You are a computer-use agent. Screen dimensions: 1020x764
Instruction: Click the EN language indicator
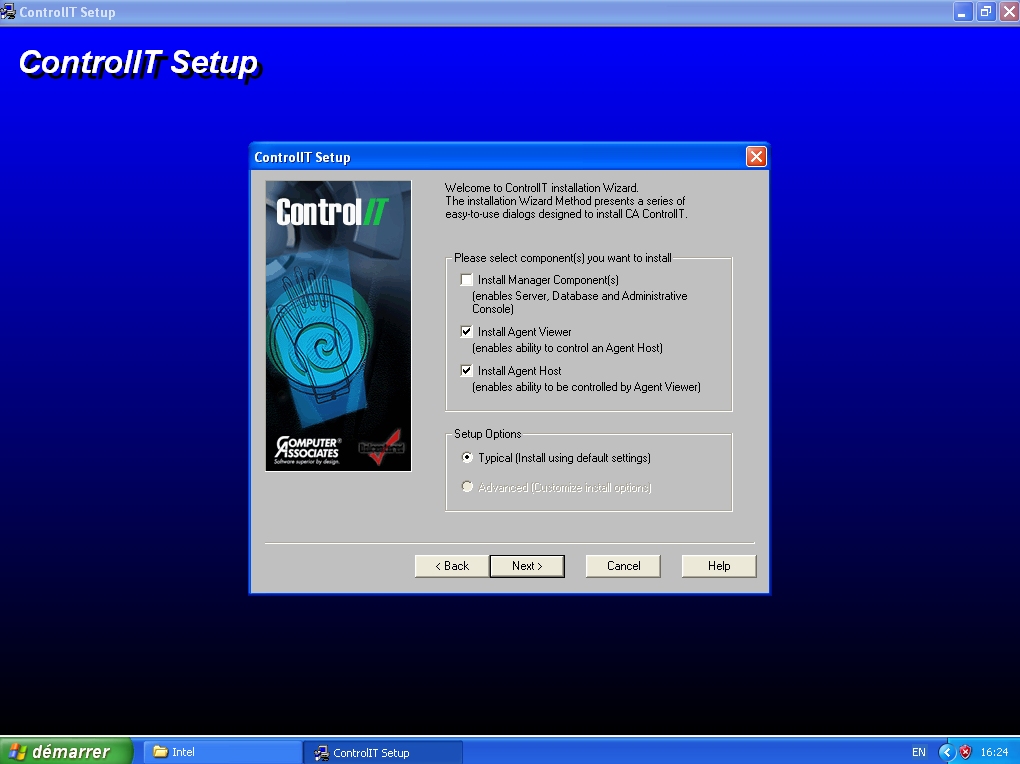(x=918, y=752)
